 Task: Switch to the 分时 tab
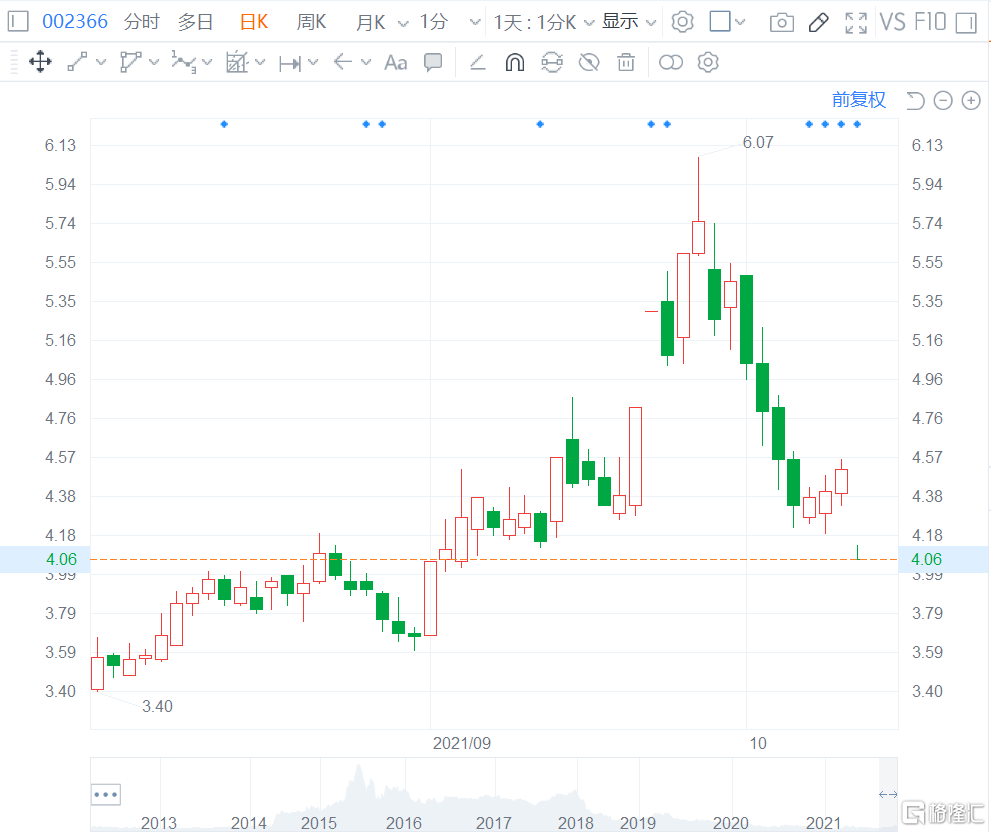pos(142,22)
